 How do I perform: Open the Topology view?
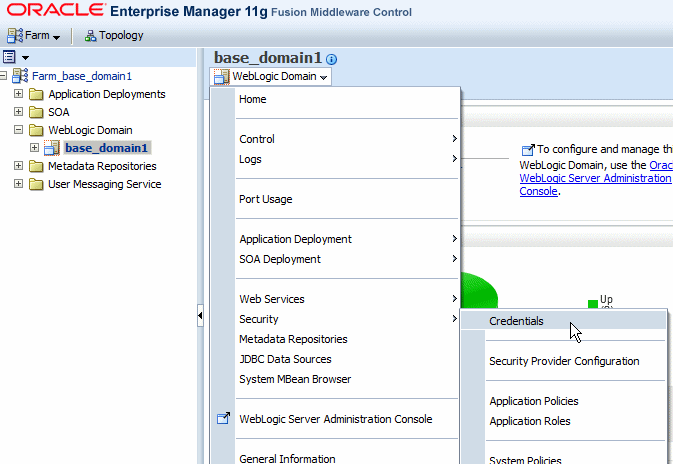click(x=114, y=36)
